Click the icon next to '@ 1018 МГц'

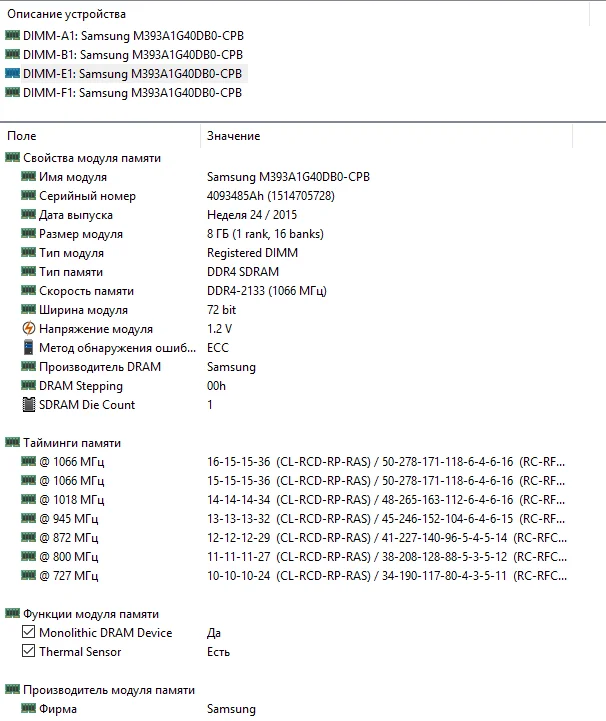29,499
